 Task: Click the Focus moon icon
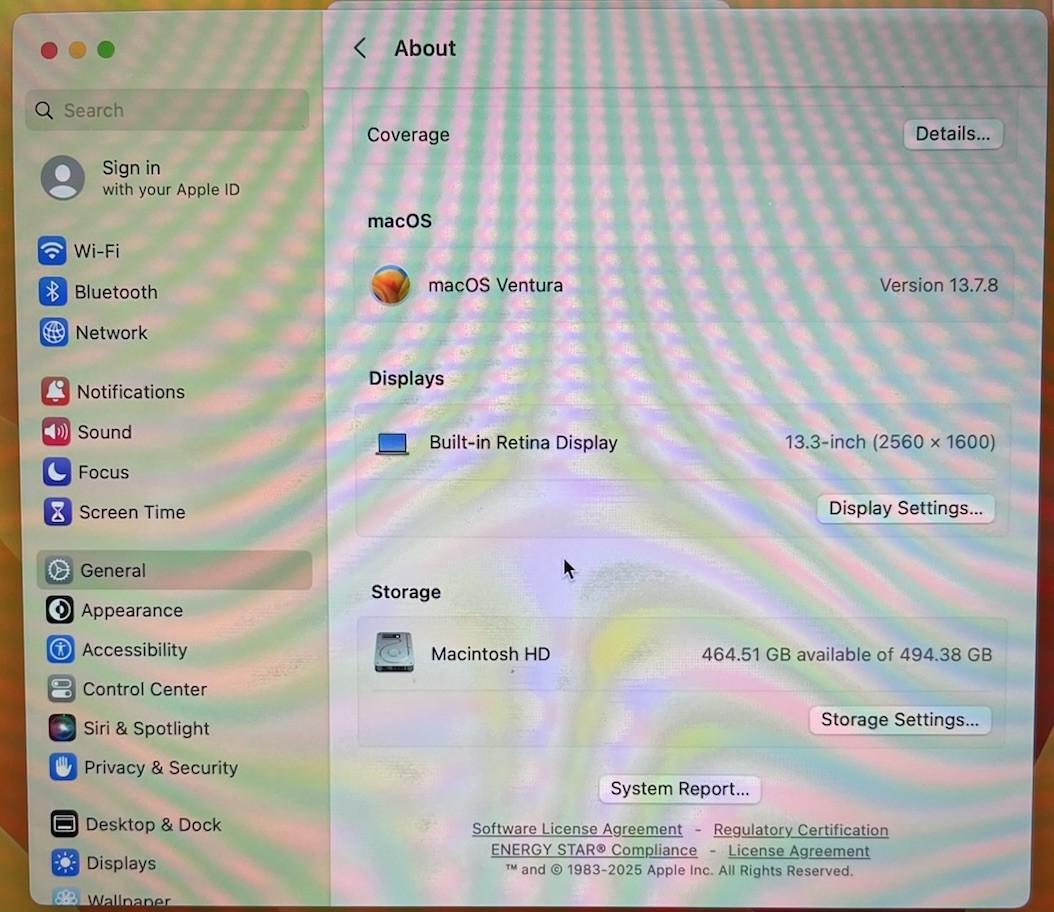tap(56, 472)
